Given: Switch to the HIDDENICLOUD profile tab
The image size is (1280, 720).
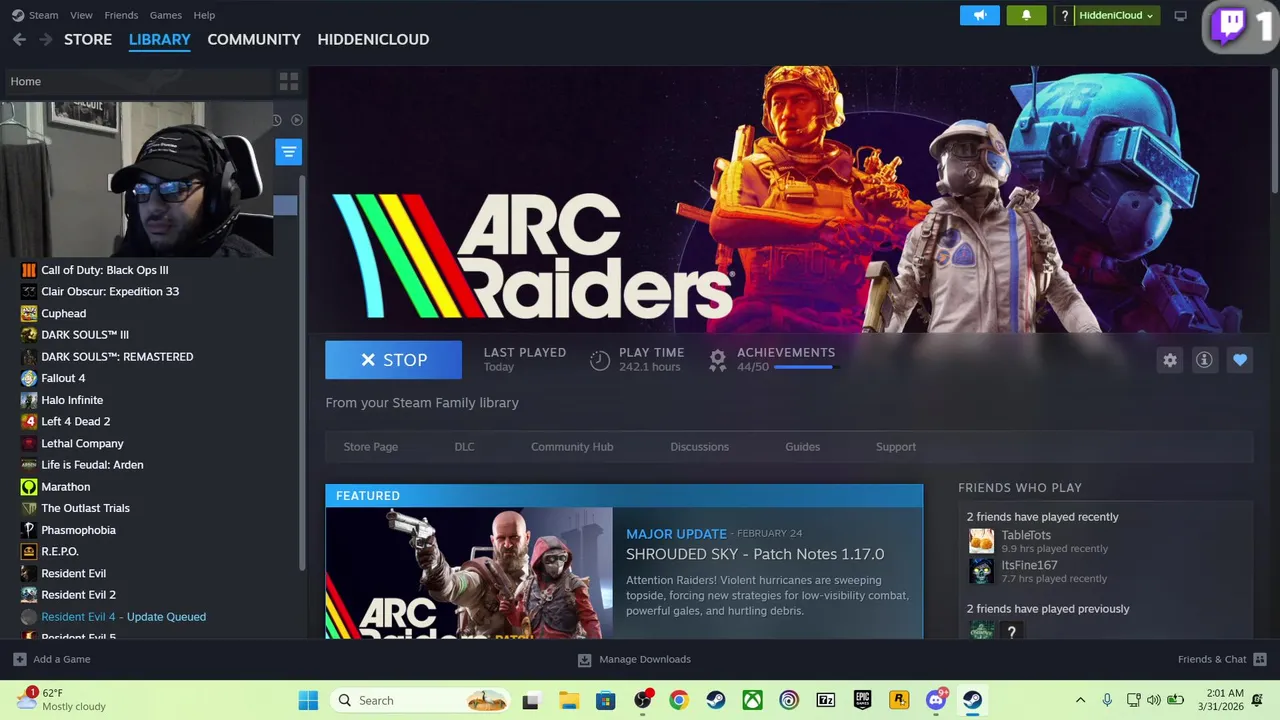Looking at the screenshot, I should coord(373,39).
